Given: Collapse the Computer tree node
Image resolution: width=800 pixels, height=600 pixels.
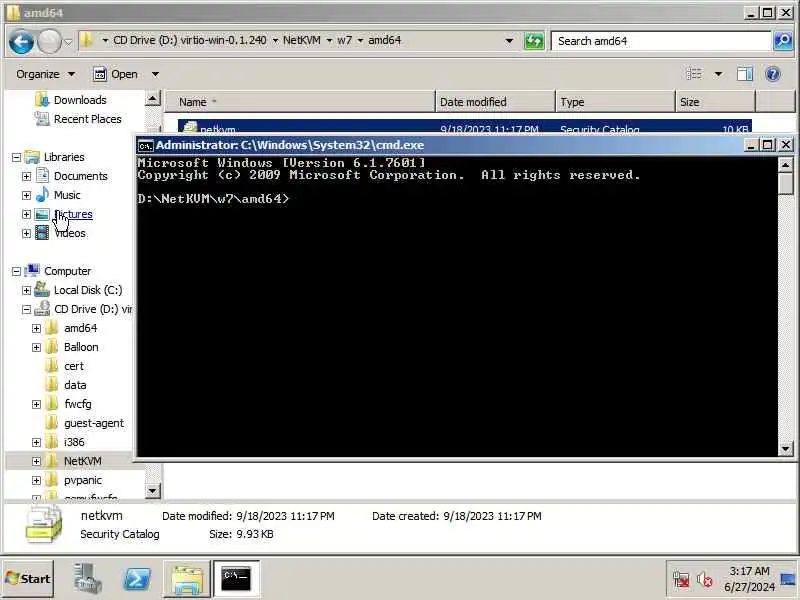Looking at the screenshot, I should click(x=16, y=271).
